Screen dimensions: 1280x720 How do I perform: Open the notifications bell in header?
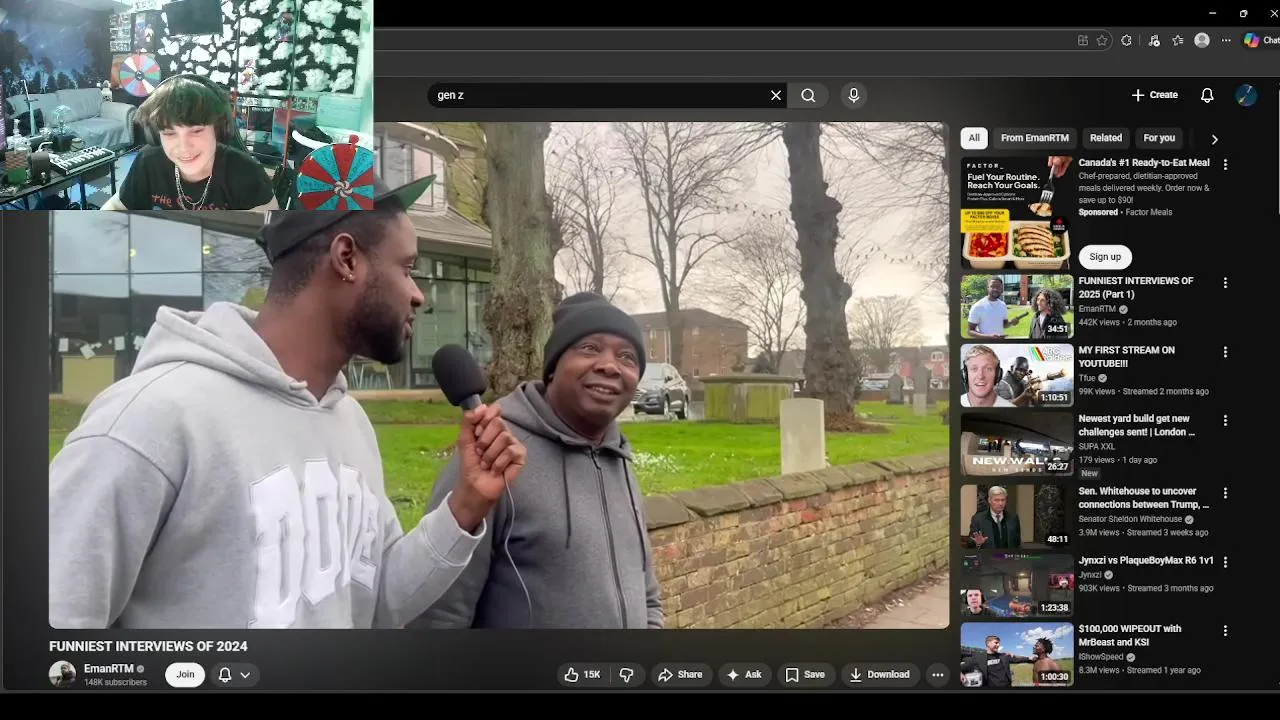(x=1207, y=95)
